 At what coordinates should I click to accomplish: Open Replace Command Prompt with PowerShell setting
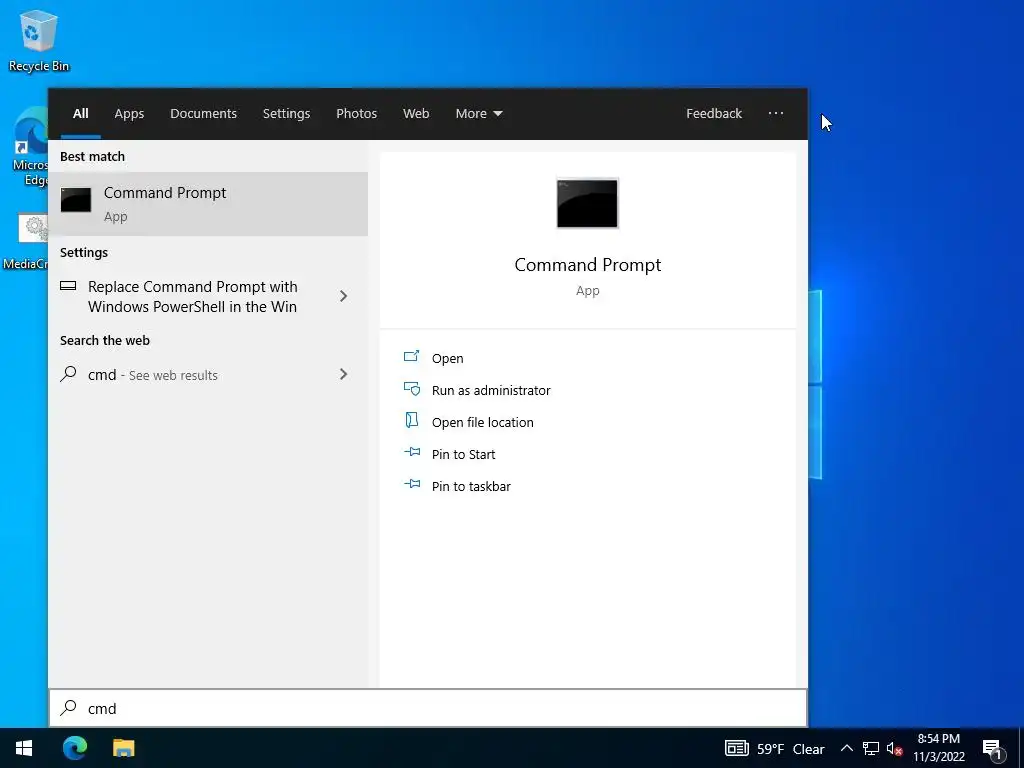point(208,296)
